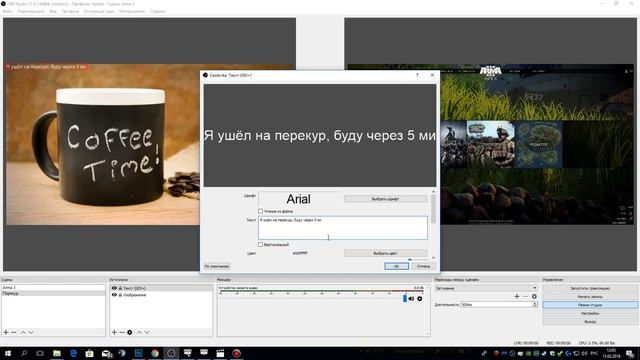
Task: Remove selected source with minus icon in Sources
Action: [x=122, y=332]
